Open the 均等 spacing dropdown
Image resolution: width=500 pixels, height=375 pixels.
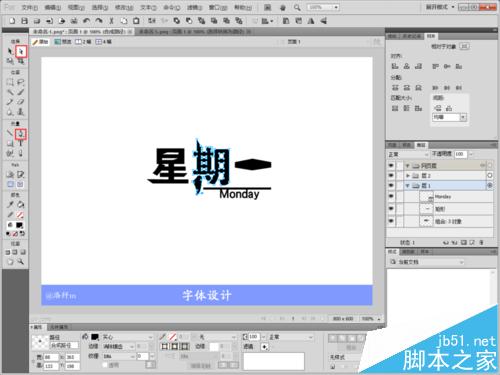449,117
